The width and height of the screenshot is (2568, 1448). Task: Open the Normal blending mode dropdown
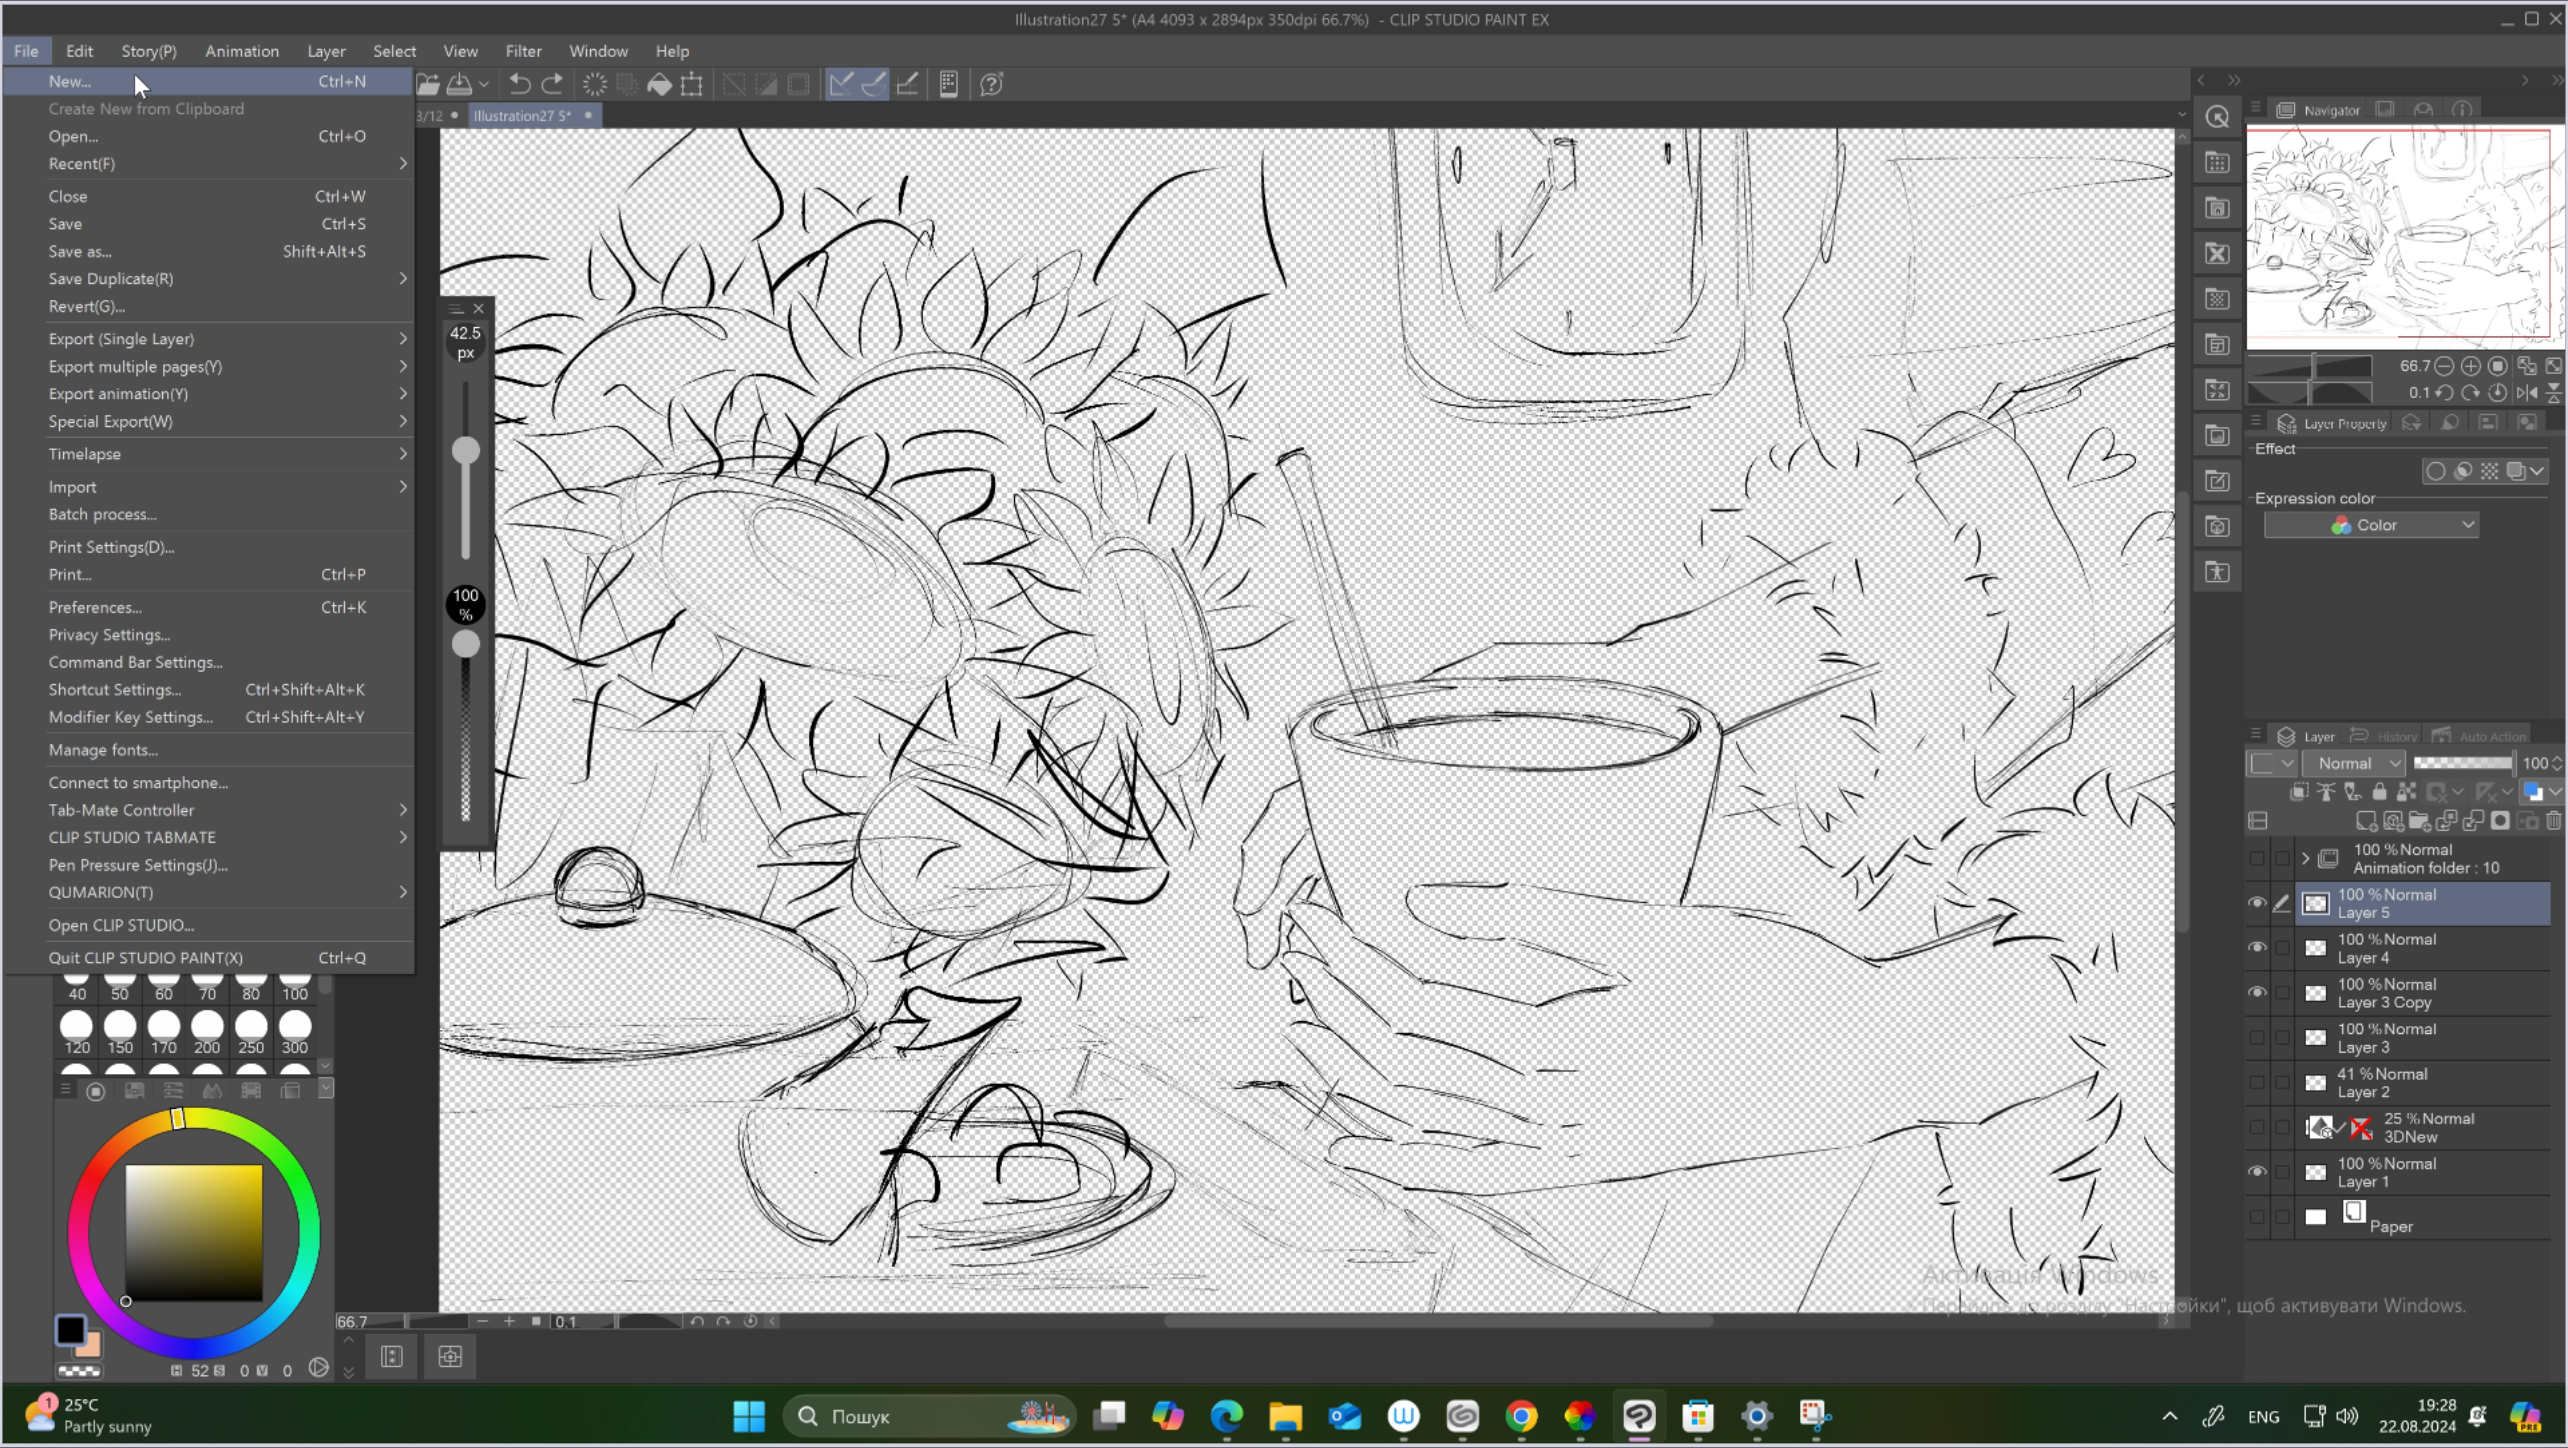click(x=2354, y=763)
